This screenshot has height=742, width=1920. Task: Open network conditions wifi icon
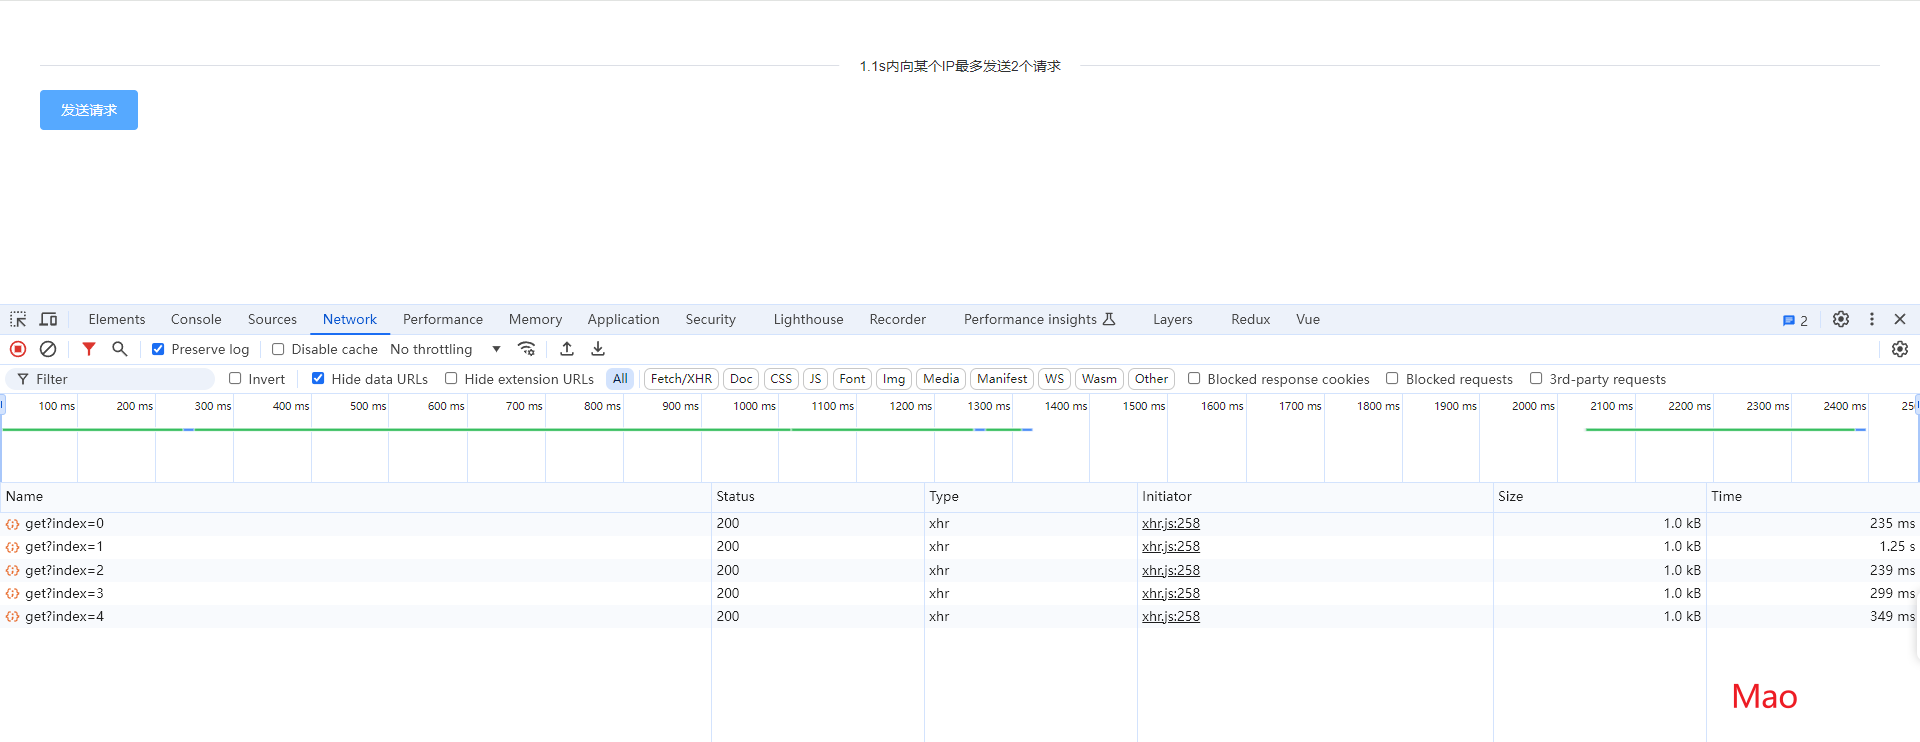point(527,349)
